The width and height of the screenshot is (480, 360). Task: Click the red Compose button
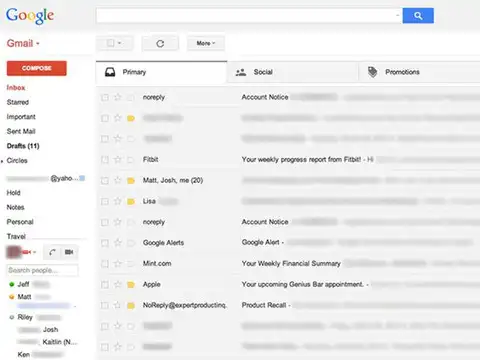coord(37,68)
